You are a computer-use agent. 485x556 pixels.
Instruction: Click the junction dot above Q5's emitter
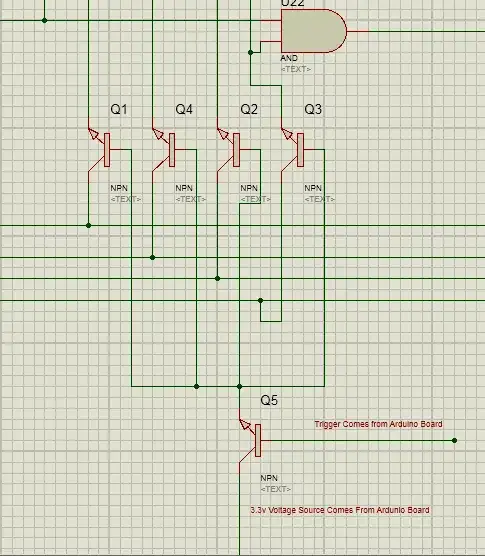239,386
